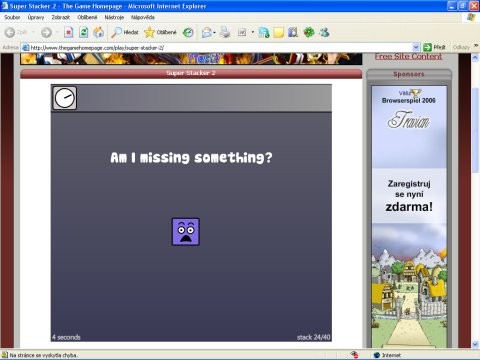Refresh the current page
The height and width of the screenshot is (360, 480).
(84, 32)
